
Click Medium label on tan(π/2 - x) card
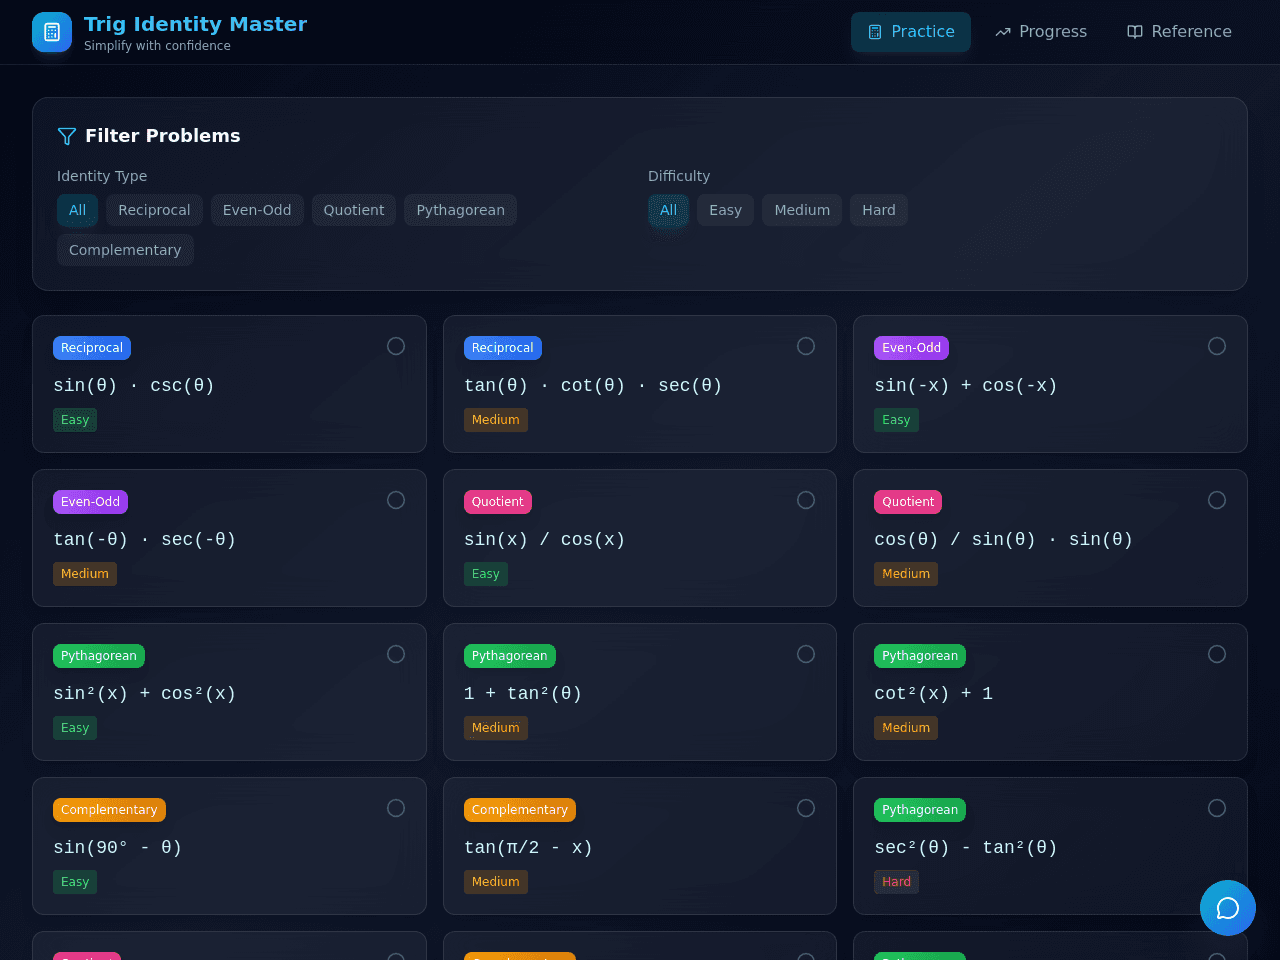[495, 882]
